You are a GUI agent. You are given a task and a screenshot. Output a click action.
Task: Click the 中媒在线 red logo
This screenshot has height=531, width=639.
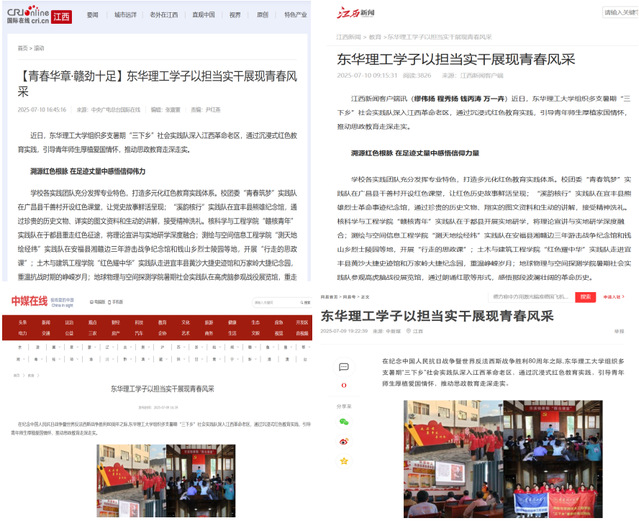(x=29, y=301)
